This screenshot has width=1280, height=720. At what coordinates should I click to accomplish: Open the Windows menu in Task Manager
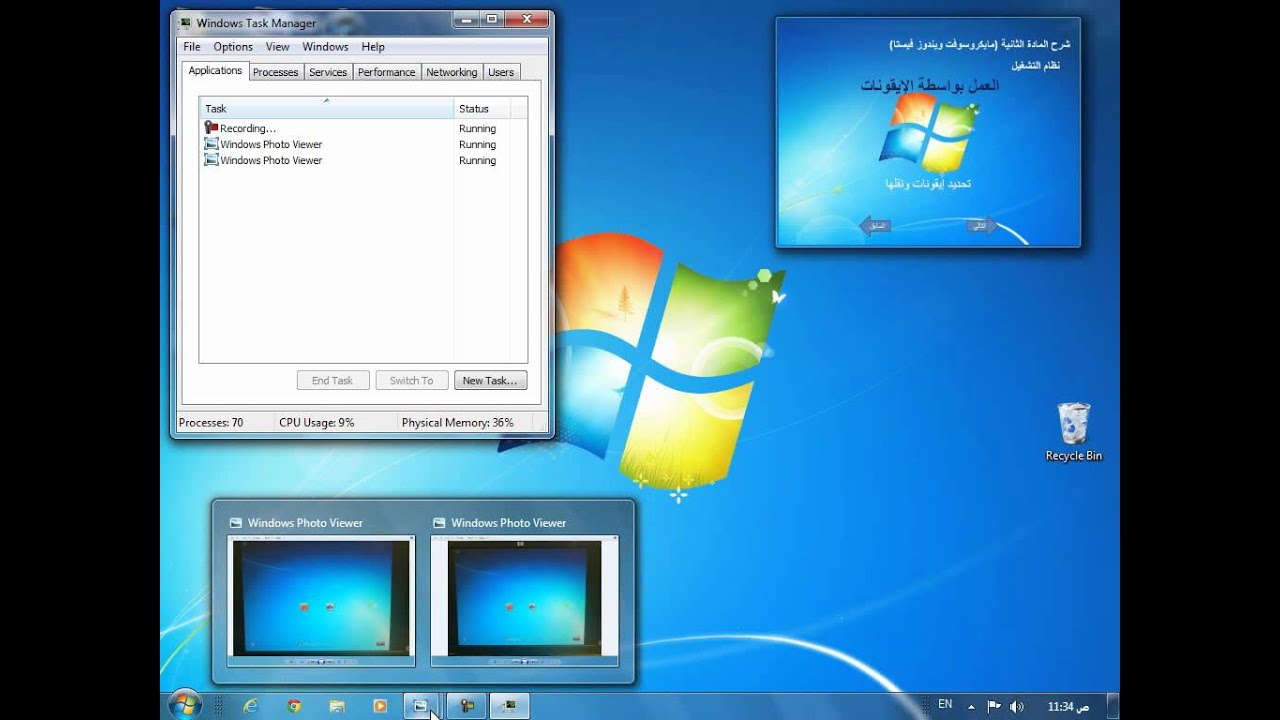tap(325, 47)
